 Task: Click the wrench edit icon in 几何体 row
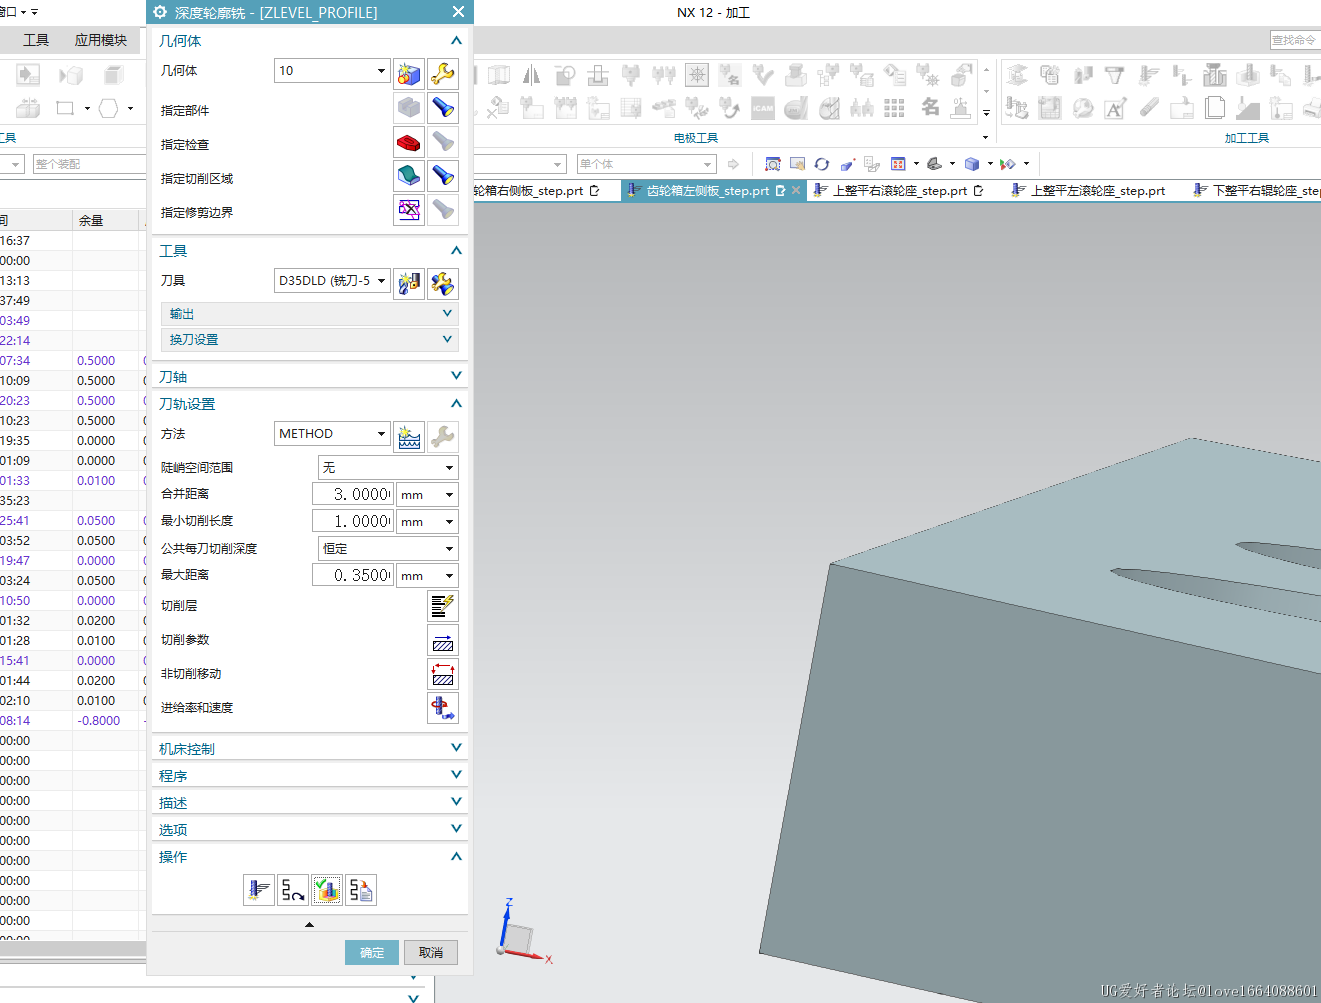[x=443, y=73]
